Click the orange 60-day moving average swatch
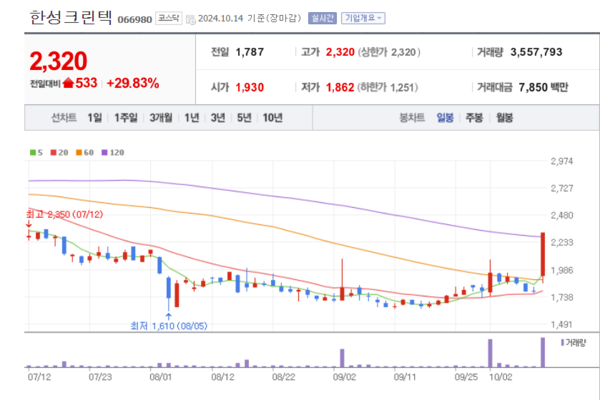This screenshot has height=400, width=600. (x=79, y=152)
